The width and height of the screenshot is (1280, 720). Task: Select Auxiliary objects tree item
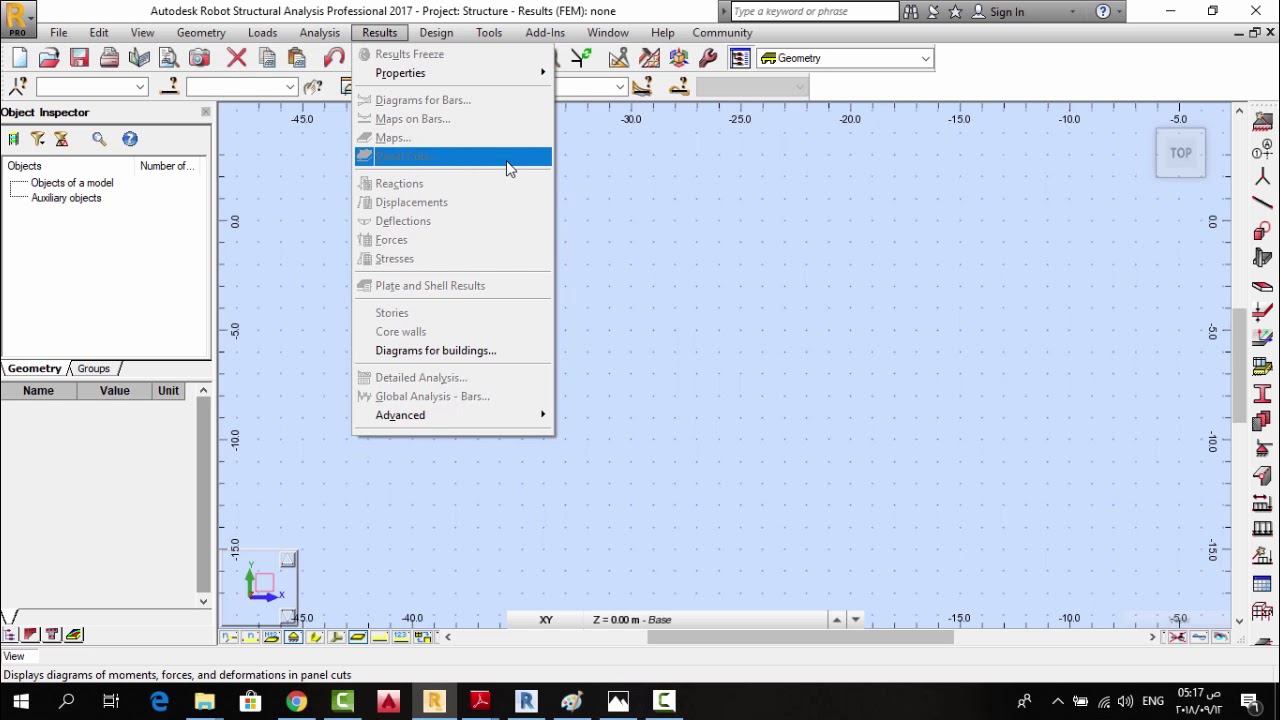(x=66, y=198)
